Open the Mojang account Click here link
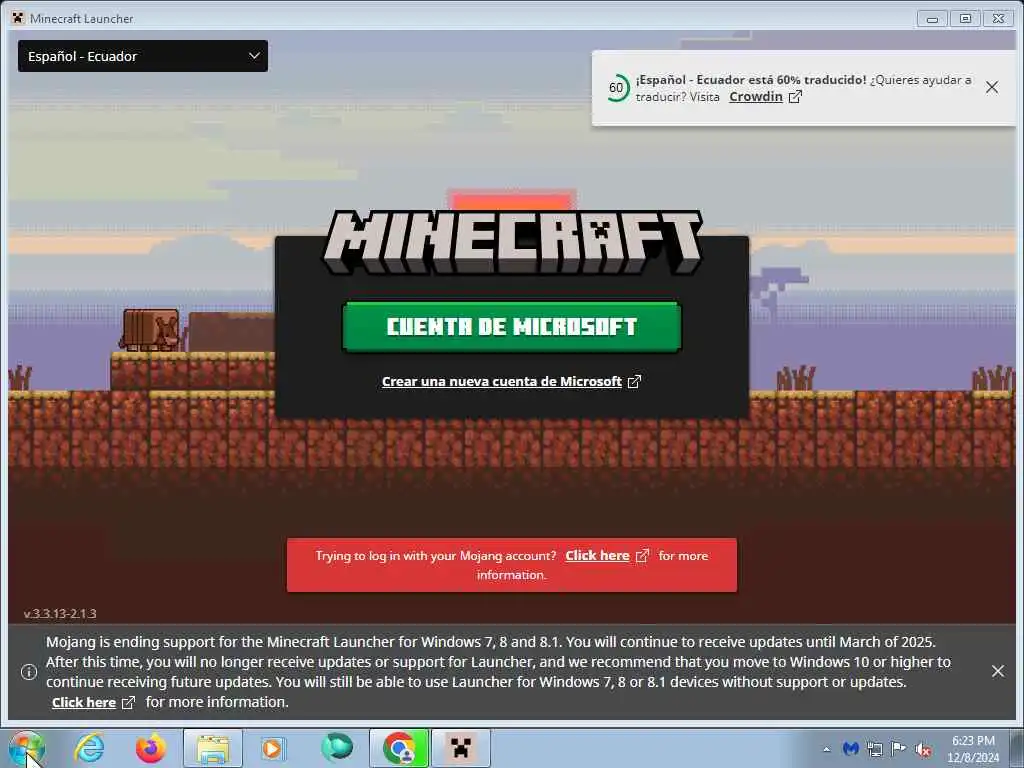 click(x=597, y=556)
